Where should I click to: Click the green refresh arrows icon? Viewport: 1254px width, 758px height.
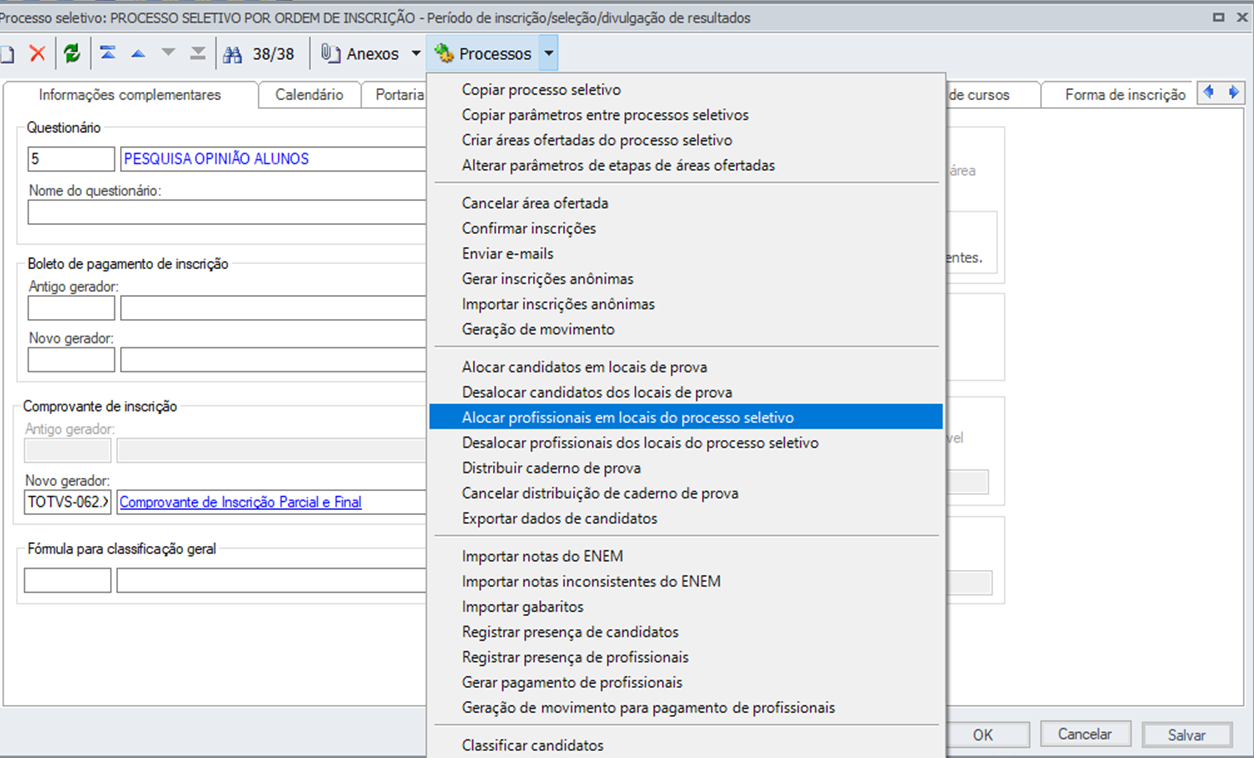tap(72, 54)
